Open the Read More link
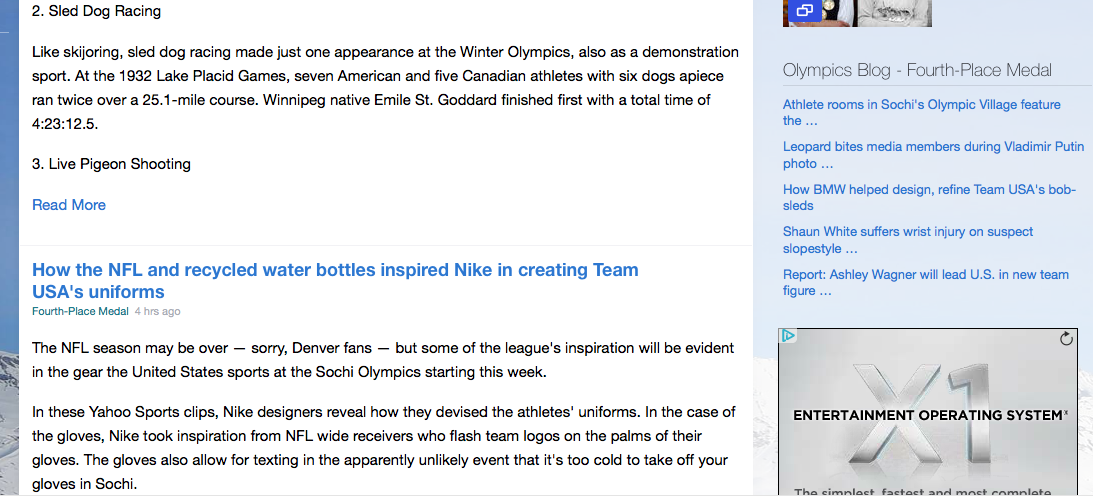 (x=69, y=205)
